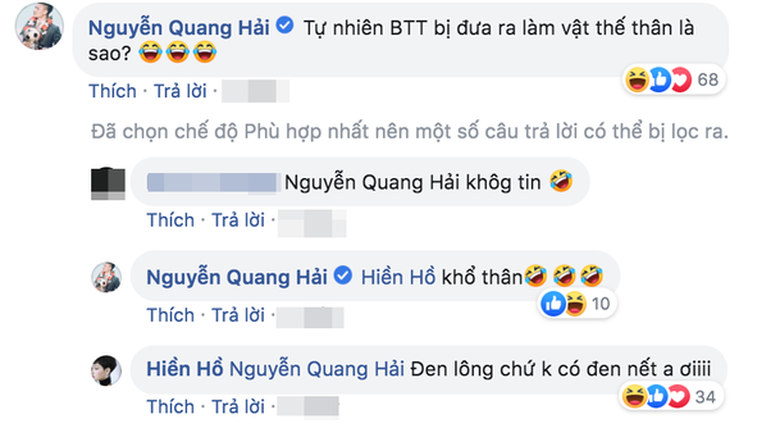Click the 'Đã chọn chế độ Phù hợp nhất' filter notice
Viewport: 780px width, 428px height.
(x=409, y=131)
